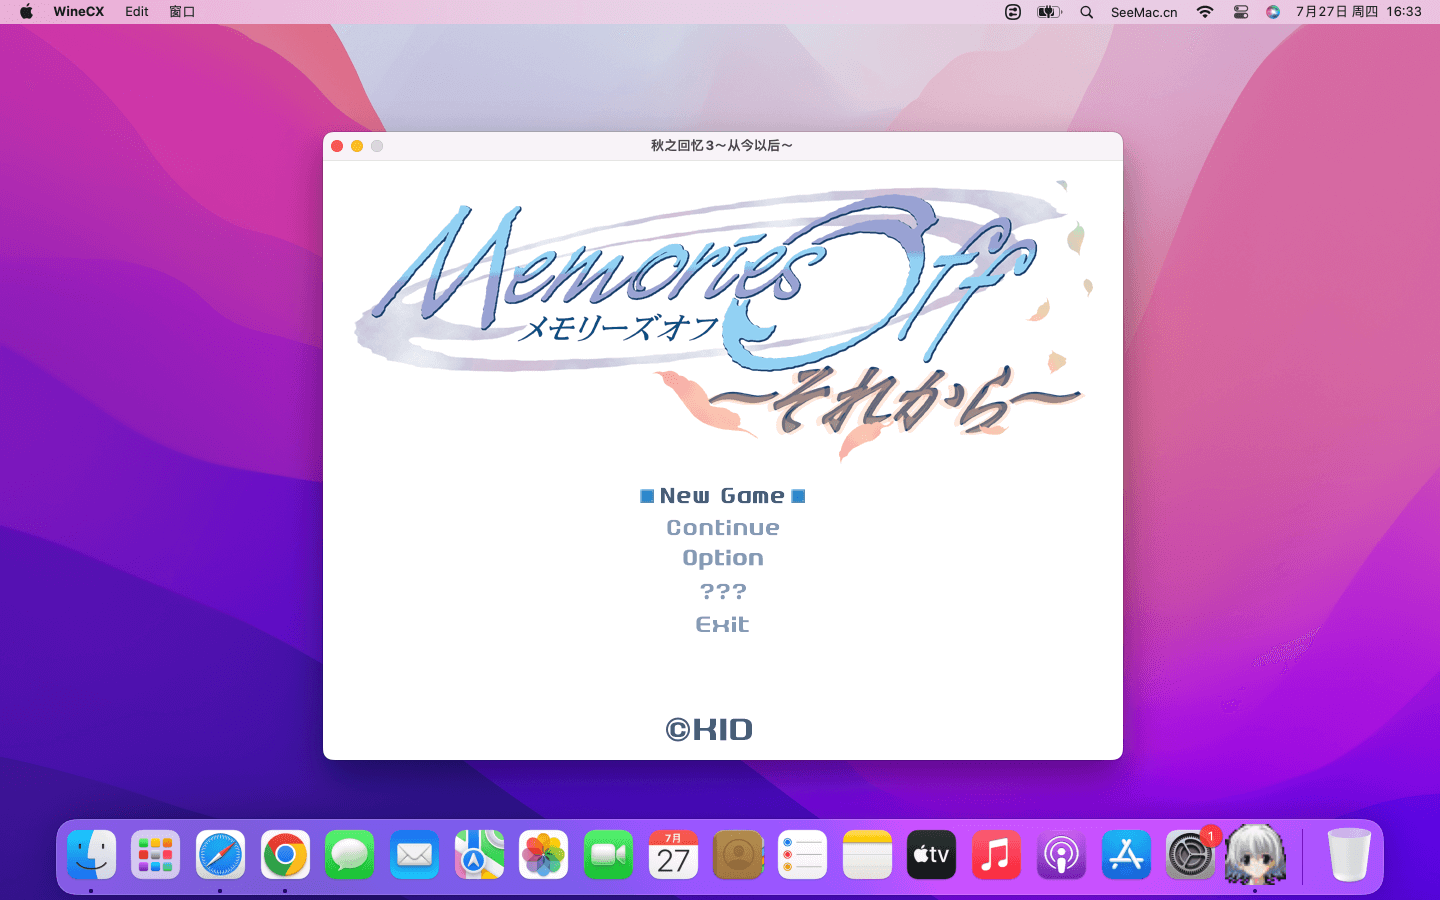This screenshot has height=900, width=1440.
Task: Select Continue in the game menu
Action: 723,528
